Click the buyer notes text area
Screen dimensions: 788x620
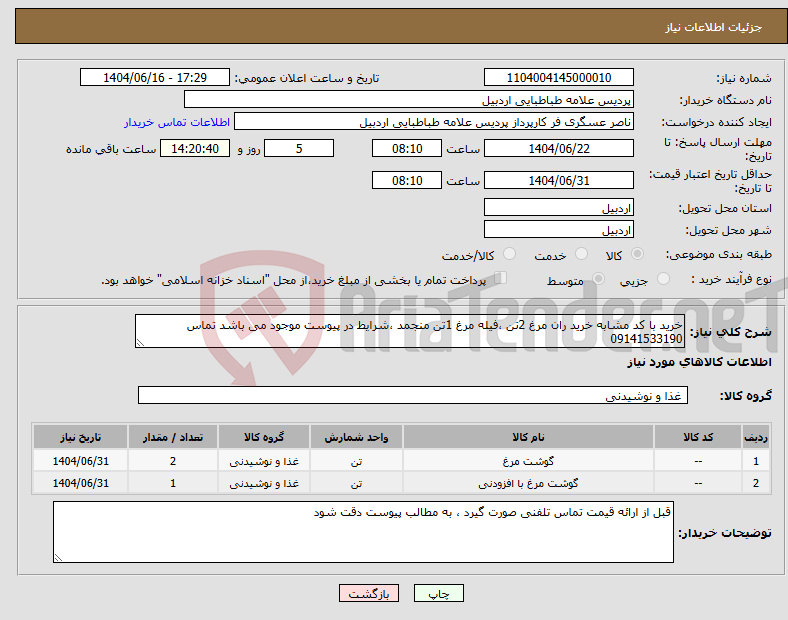pyautogui.click(x=363, y=532)
